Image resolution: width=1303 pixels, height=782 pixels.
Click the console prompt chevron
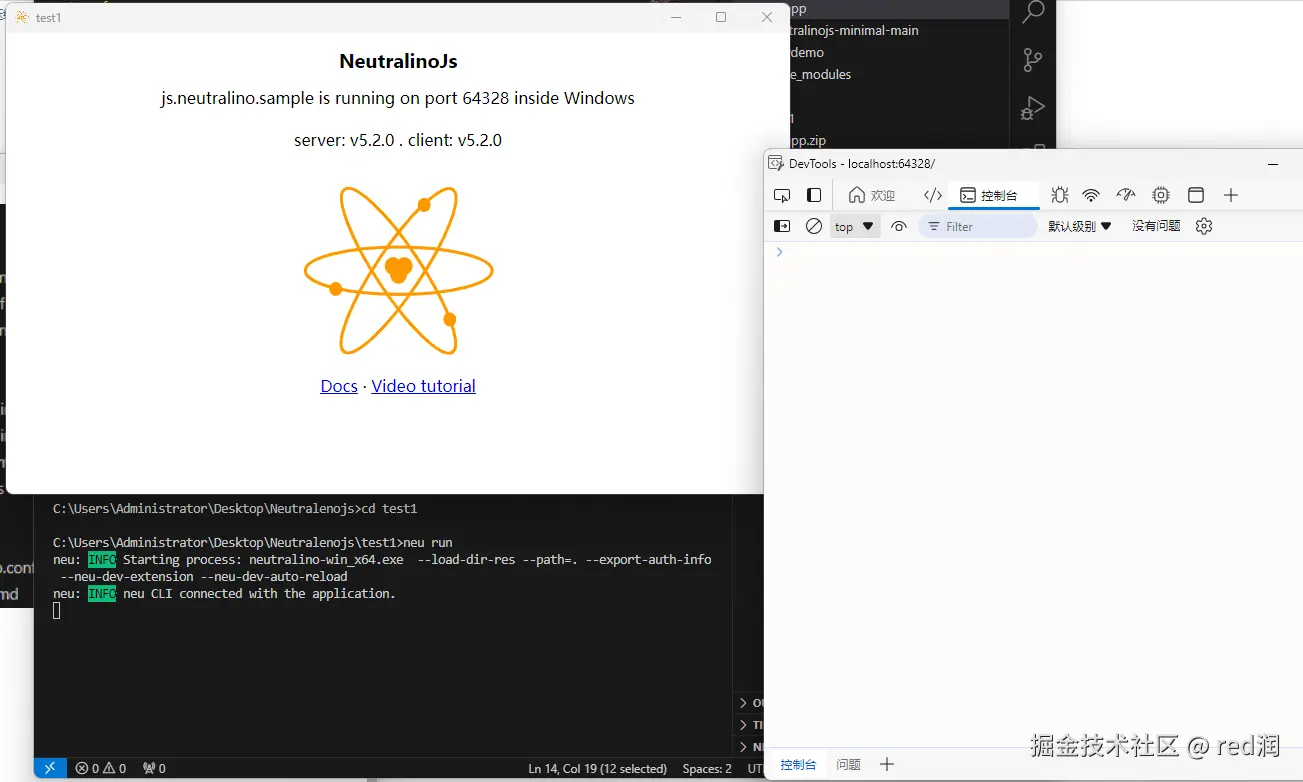pos(780,252)
